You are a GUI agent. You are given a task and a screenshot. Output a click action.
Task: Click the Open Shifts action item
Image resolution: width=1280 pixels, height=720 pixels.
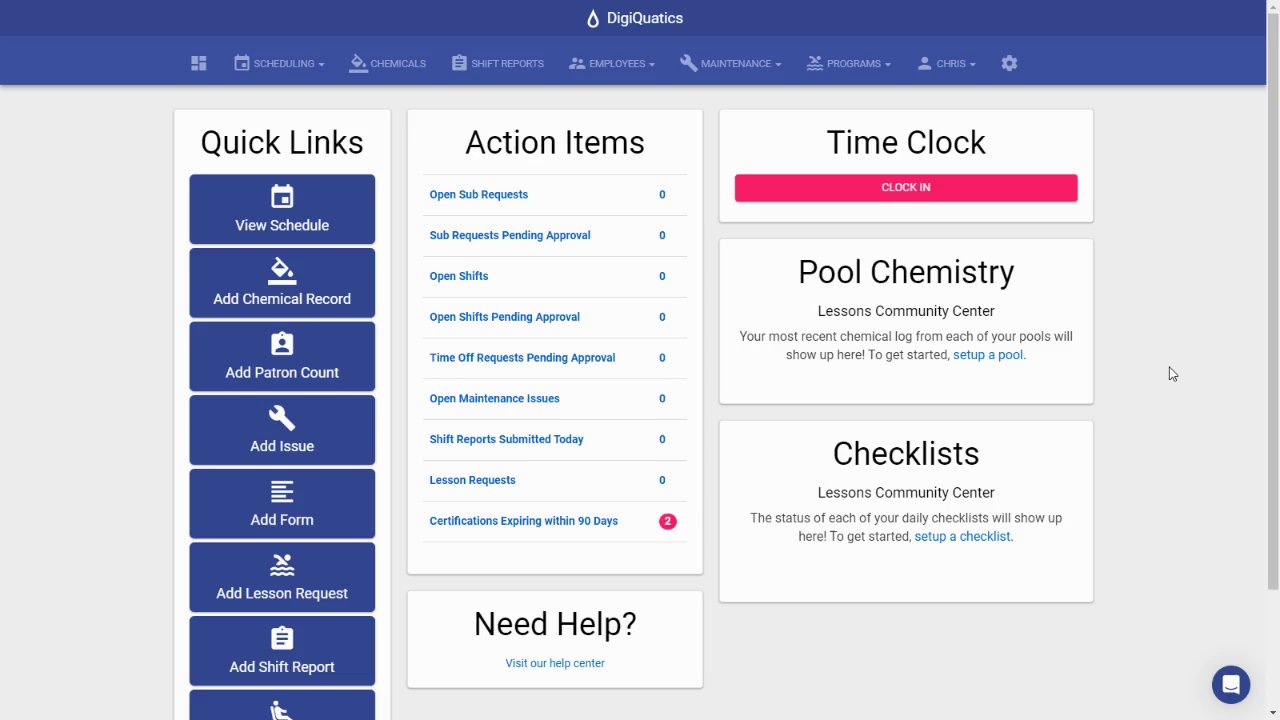[x=459, y=276]
